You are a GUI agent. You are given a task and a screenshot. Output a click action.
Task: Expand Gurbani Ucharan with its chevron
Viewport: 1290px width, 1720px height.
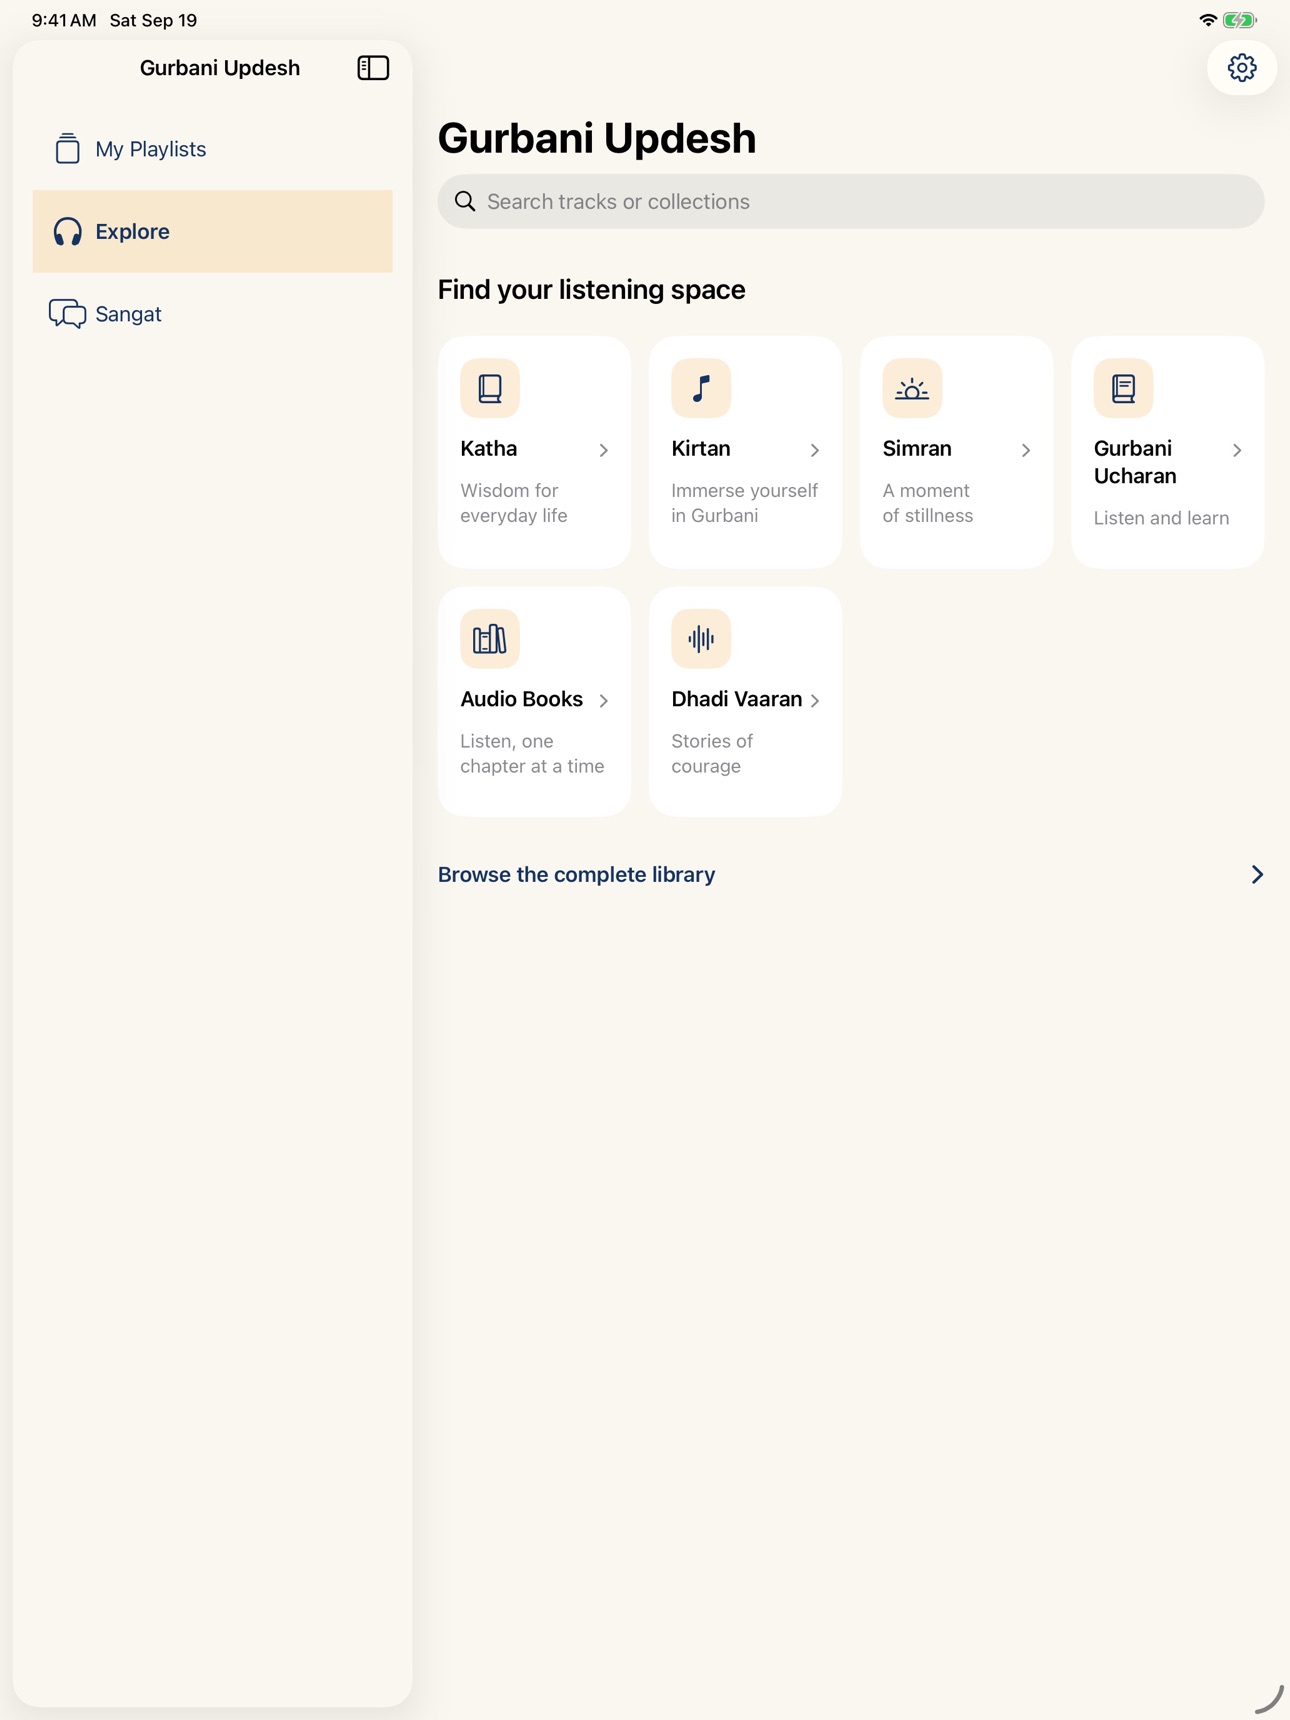(1237, 450)
